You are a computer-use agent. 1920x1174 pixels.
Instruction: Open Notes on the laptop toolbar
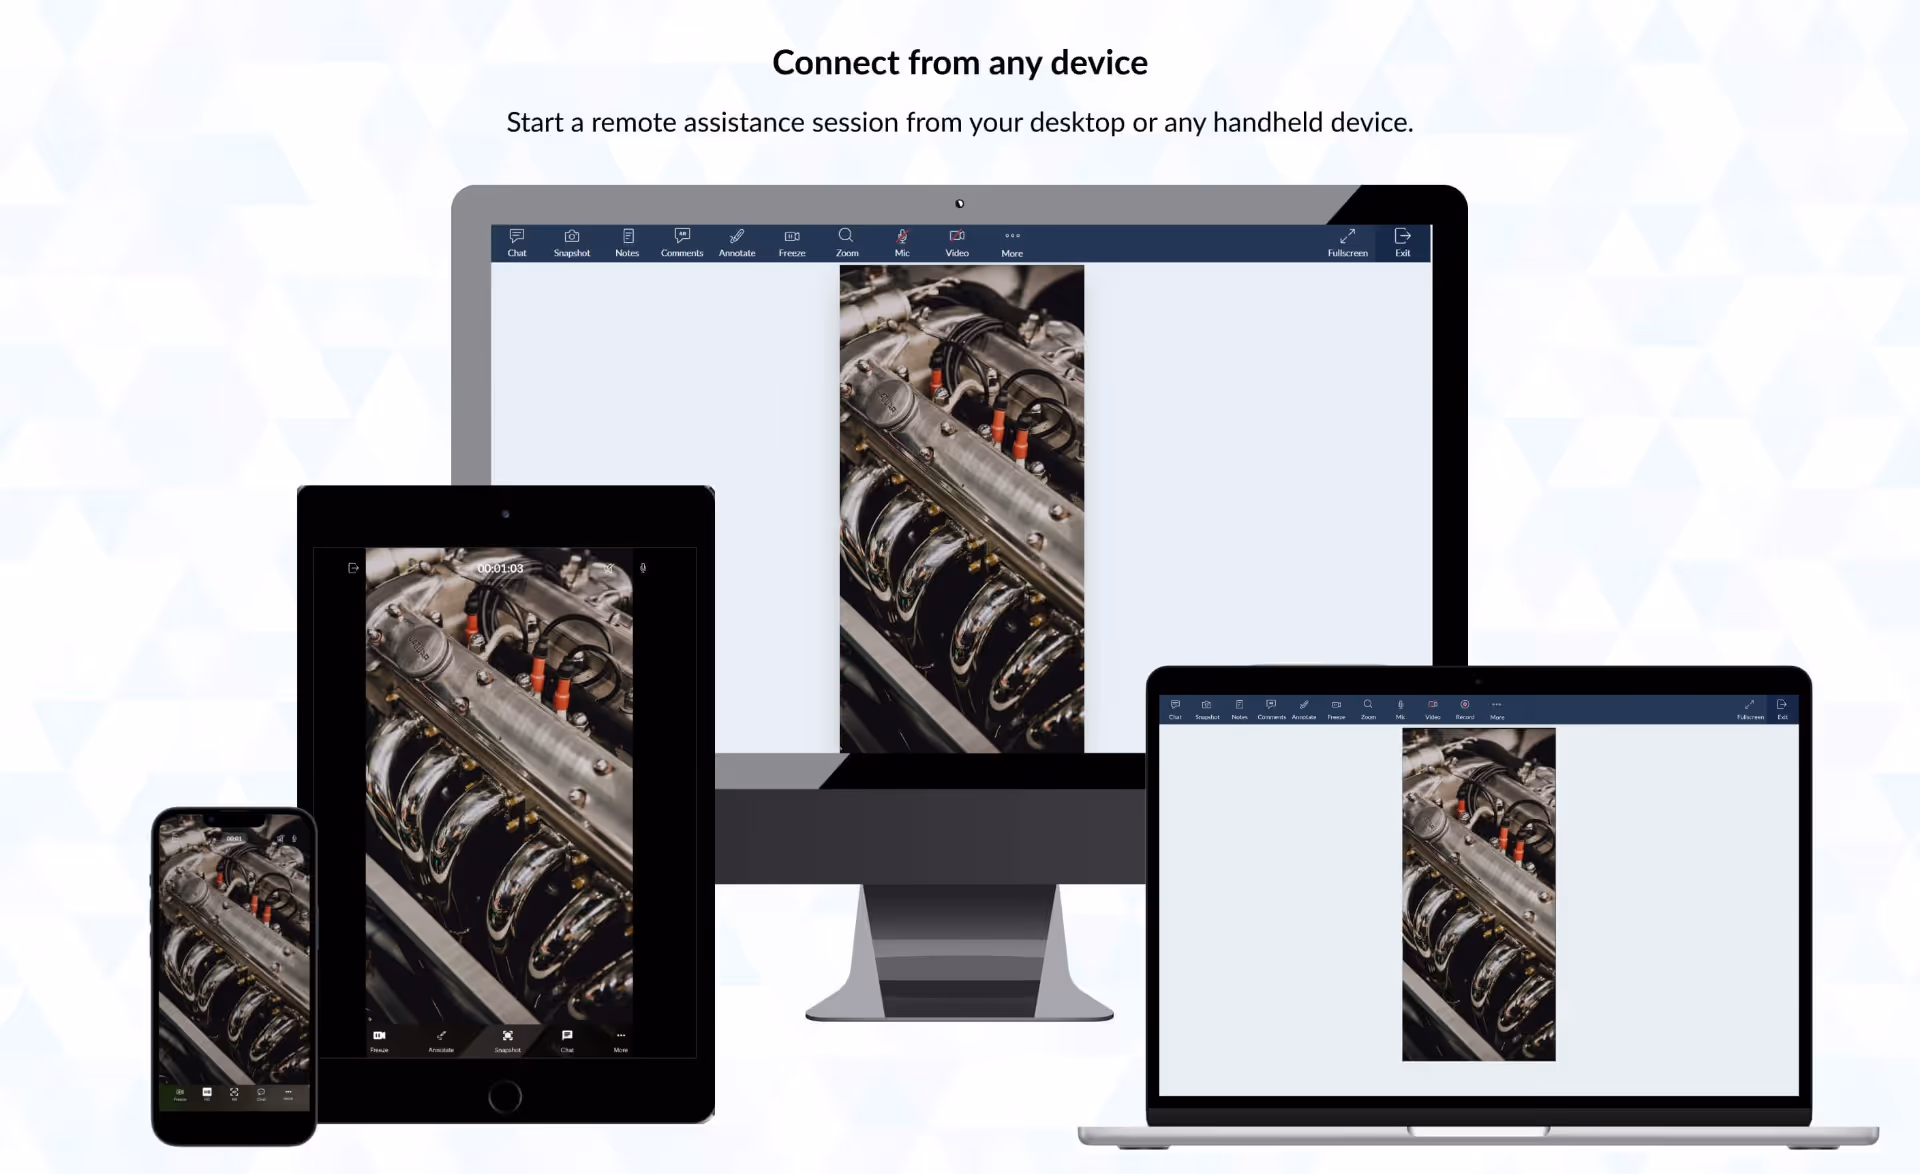click(1239, 710)
